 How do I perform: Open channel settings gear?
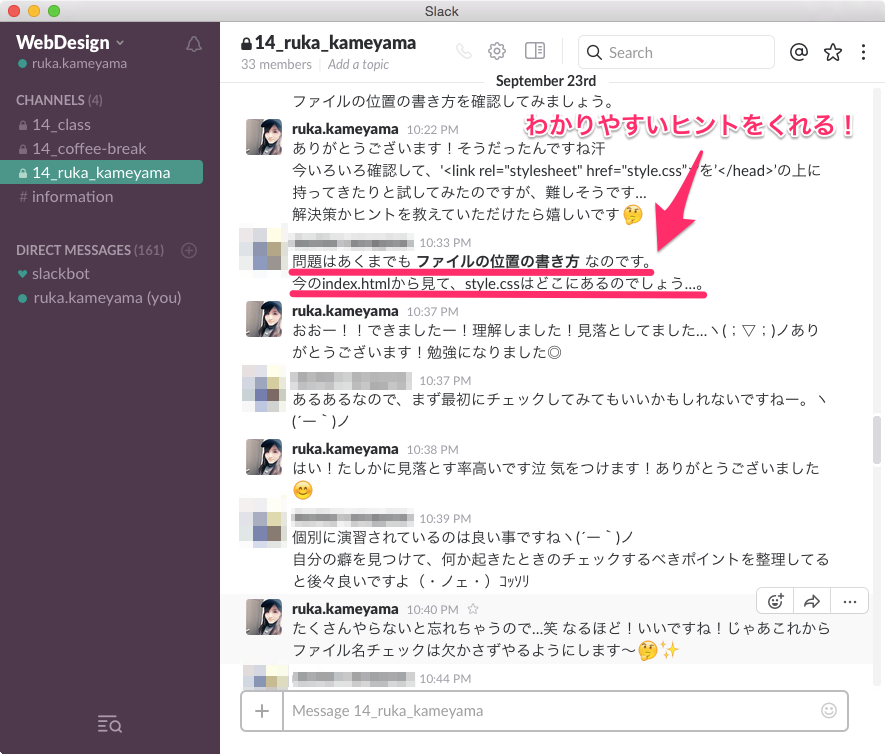point(497,51)
